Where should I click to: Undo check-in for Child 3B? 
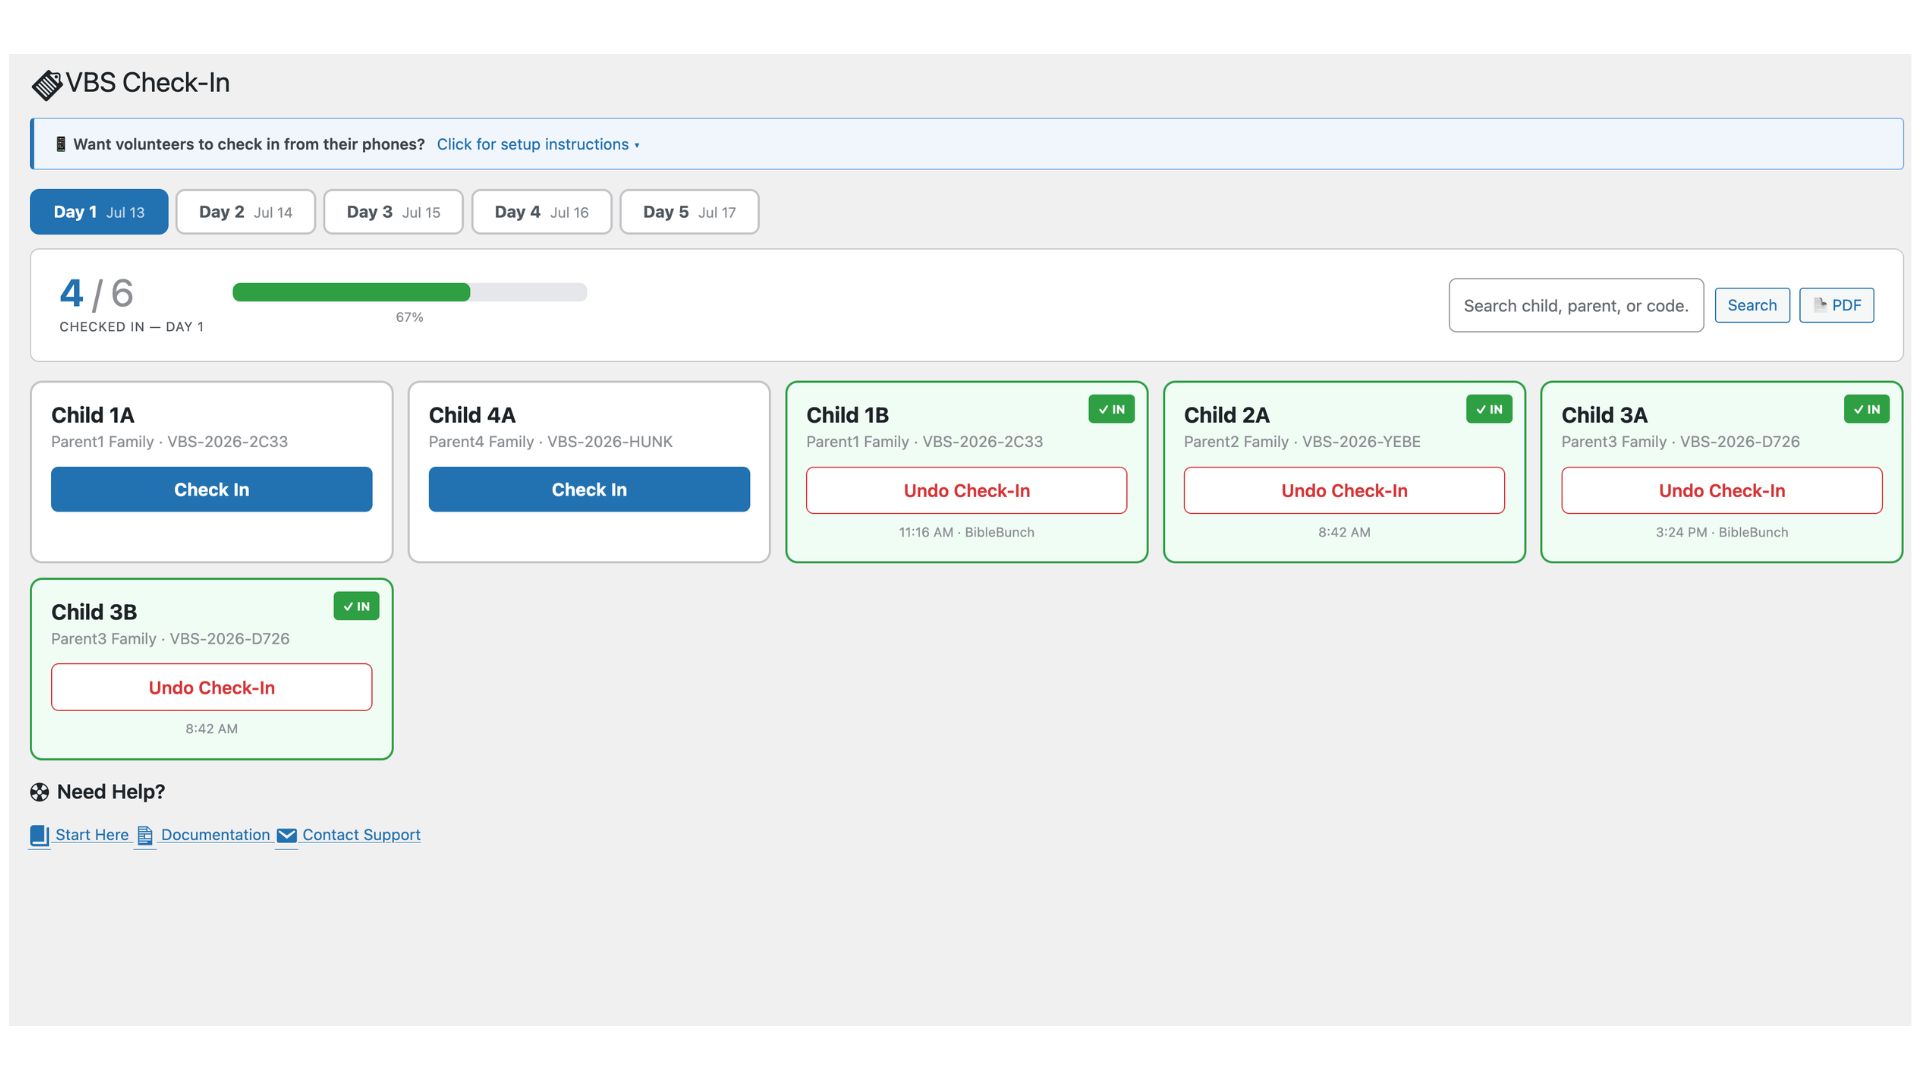pyautogui.click(x=211, y=687)
